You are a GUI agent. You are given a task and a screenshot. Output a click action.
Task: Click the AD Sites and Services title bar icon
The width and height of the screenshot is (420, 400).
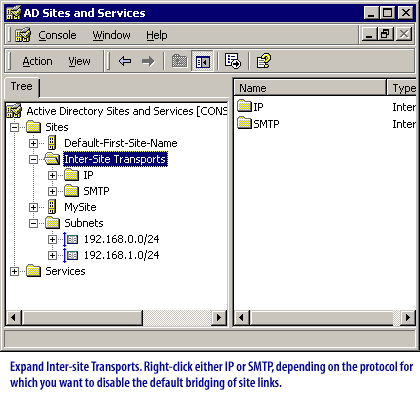(x=14, y=13)
